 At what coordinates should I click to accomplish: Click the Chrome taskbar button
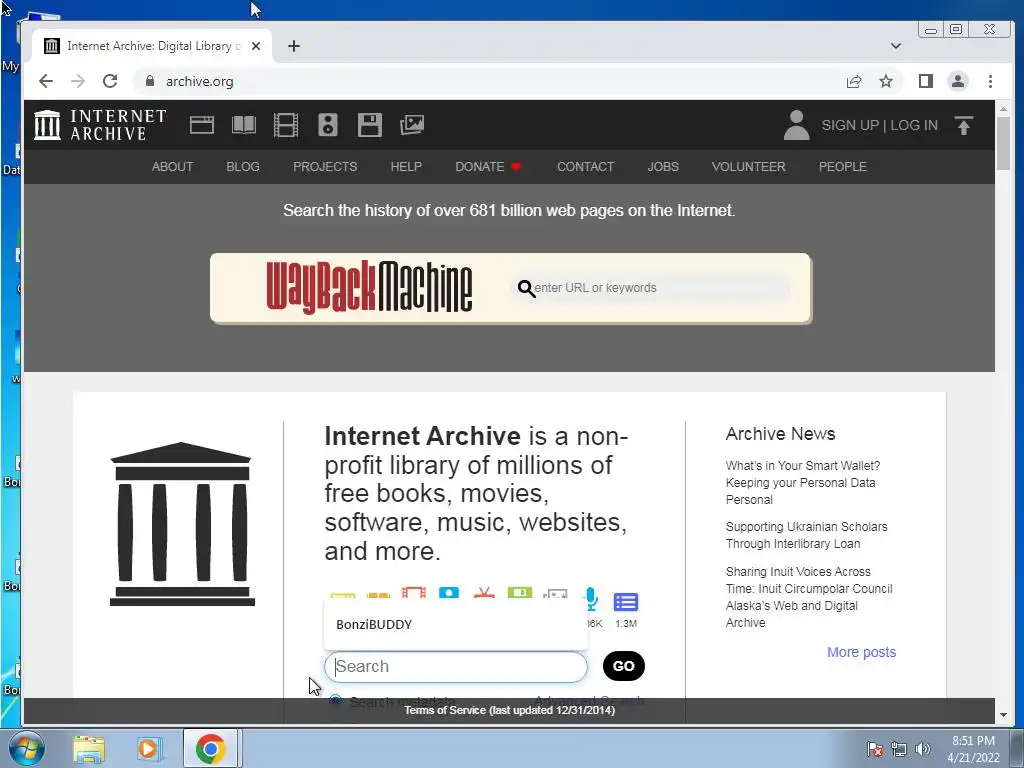[210, 748]
